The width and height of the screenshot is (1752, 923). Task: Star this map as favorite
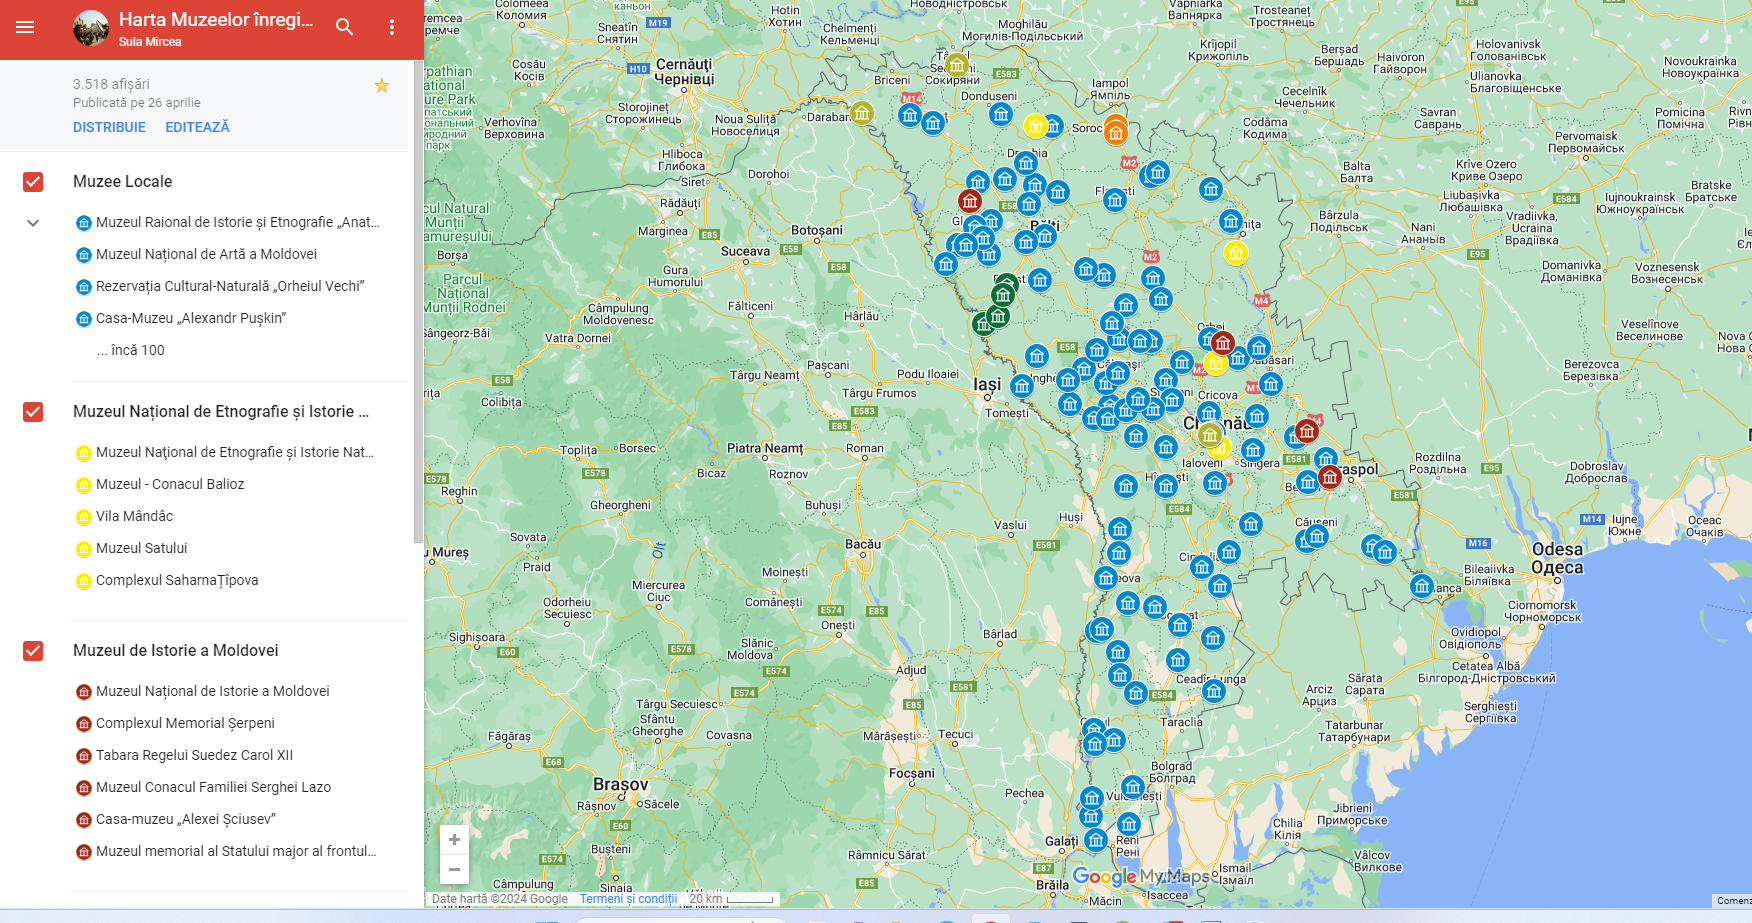point(381,86)
